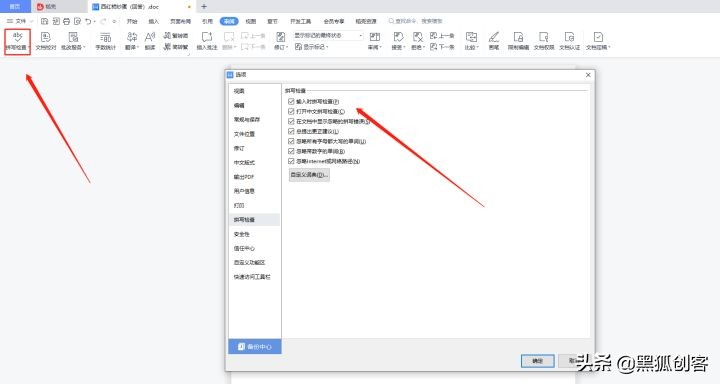Select 信任中心 in options sidebar
Screen dimensions: 720x384
254,248
